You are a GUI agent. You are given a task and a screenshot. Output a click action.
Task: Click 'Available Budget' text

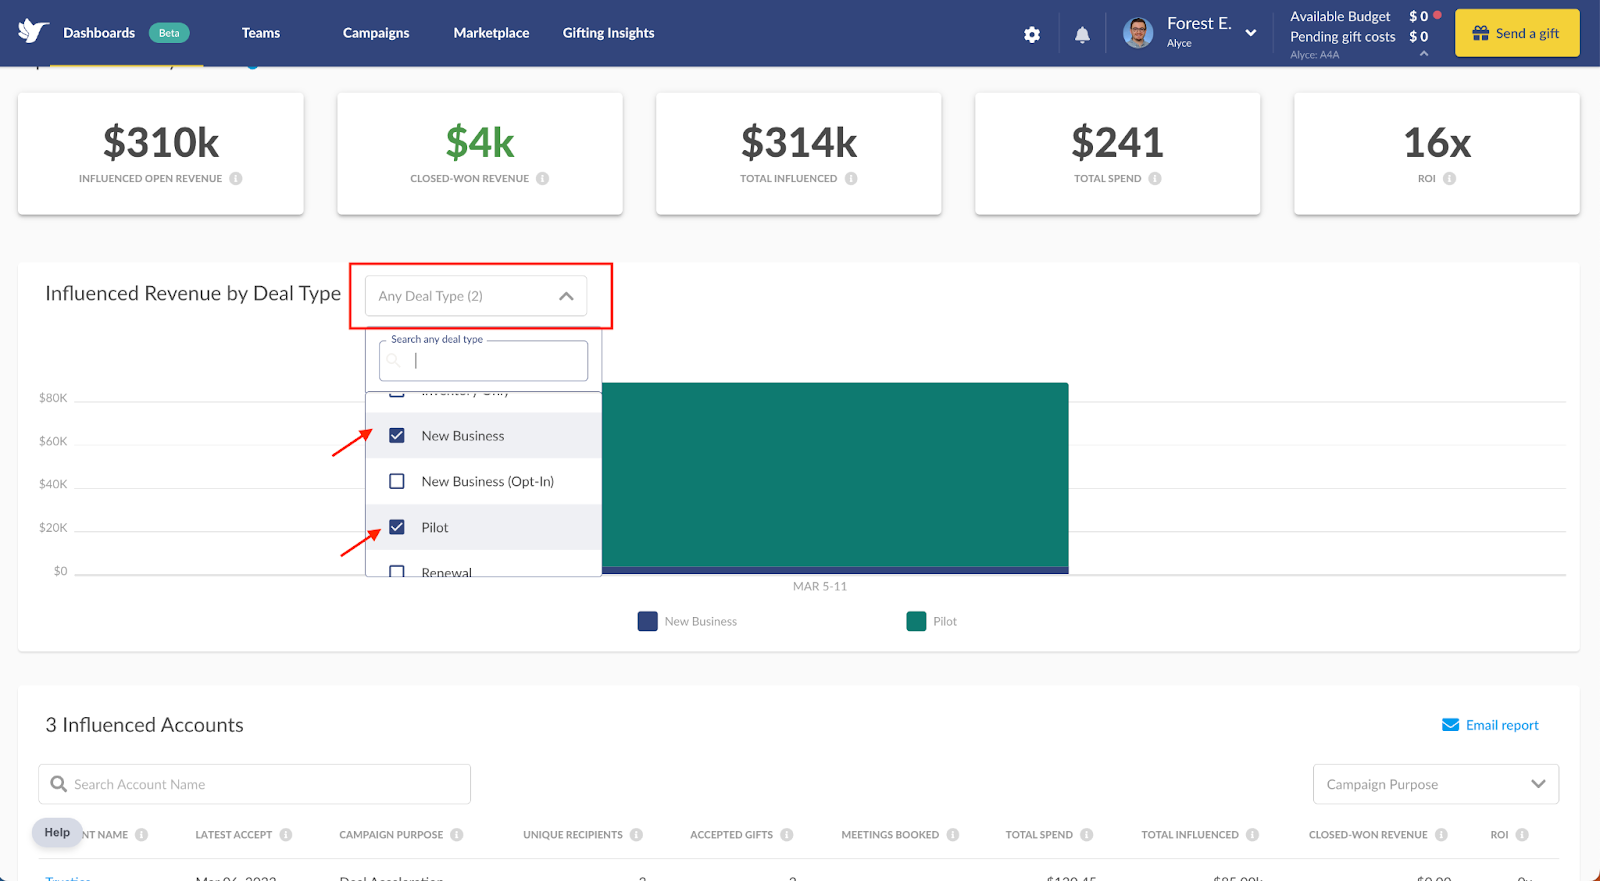tap(1340, 16)
